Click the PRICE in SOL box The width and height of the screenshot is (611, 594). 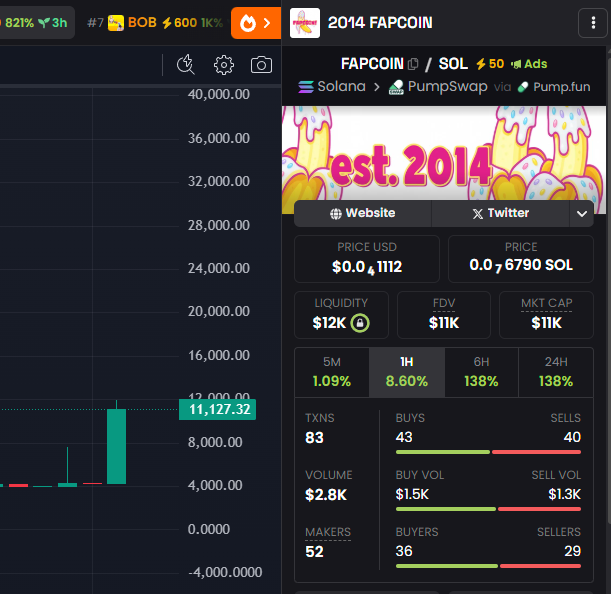tap(521, 259)
